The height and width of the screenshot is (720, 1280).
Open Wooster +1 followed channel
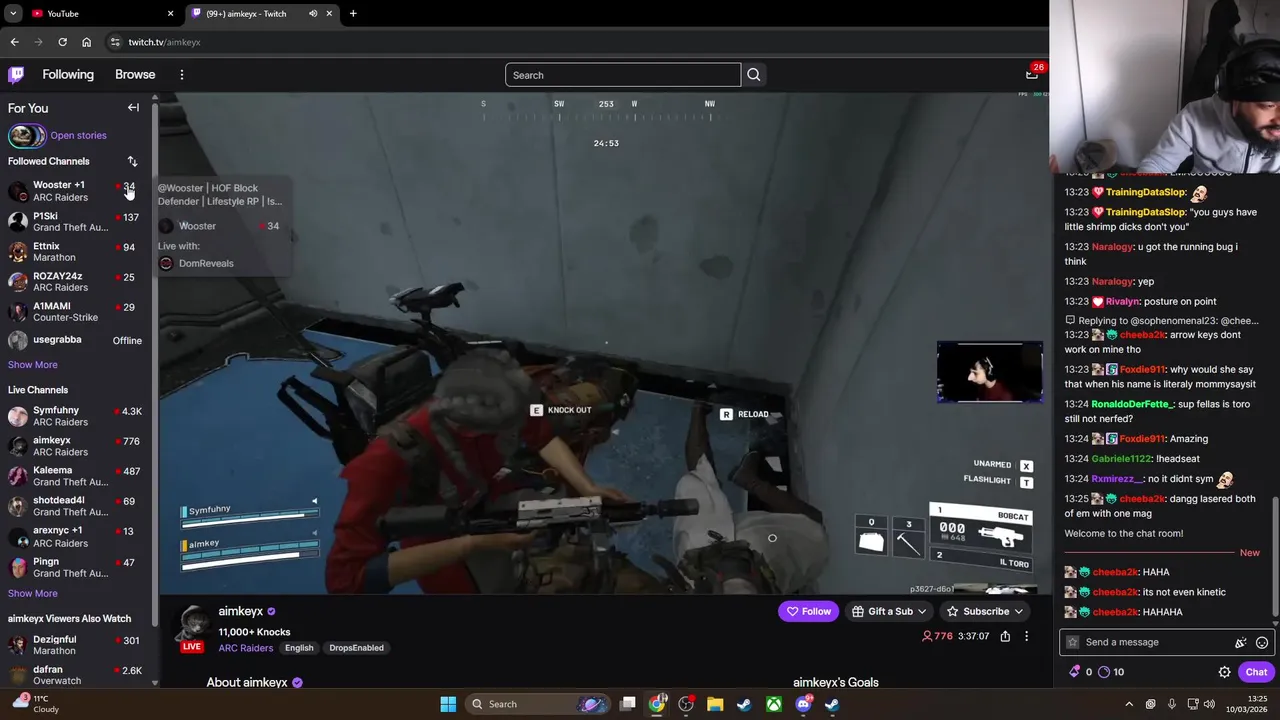(76, 191)
